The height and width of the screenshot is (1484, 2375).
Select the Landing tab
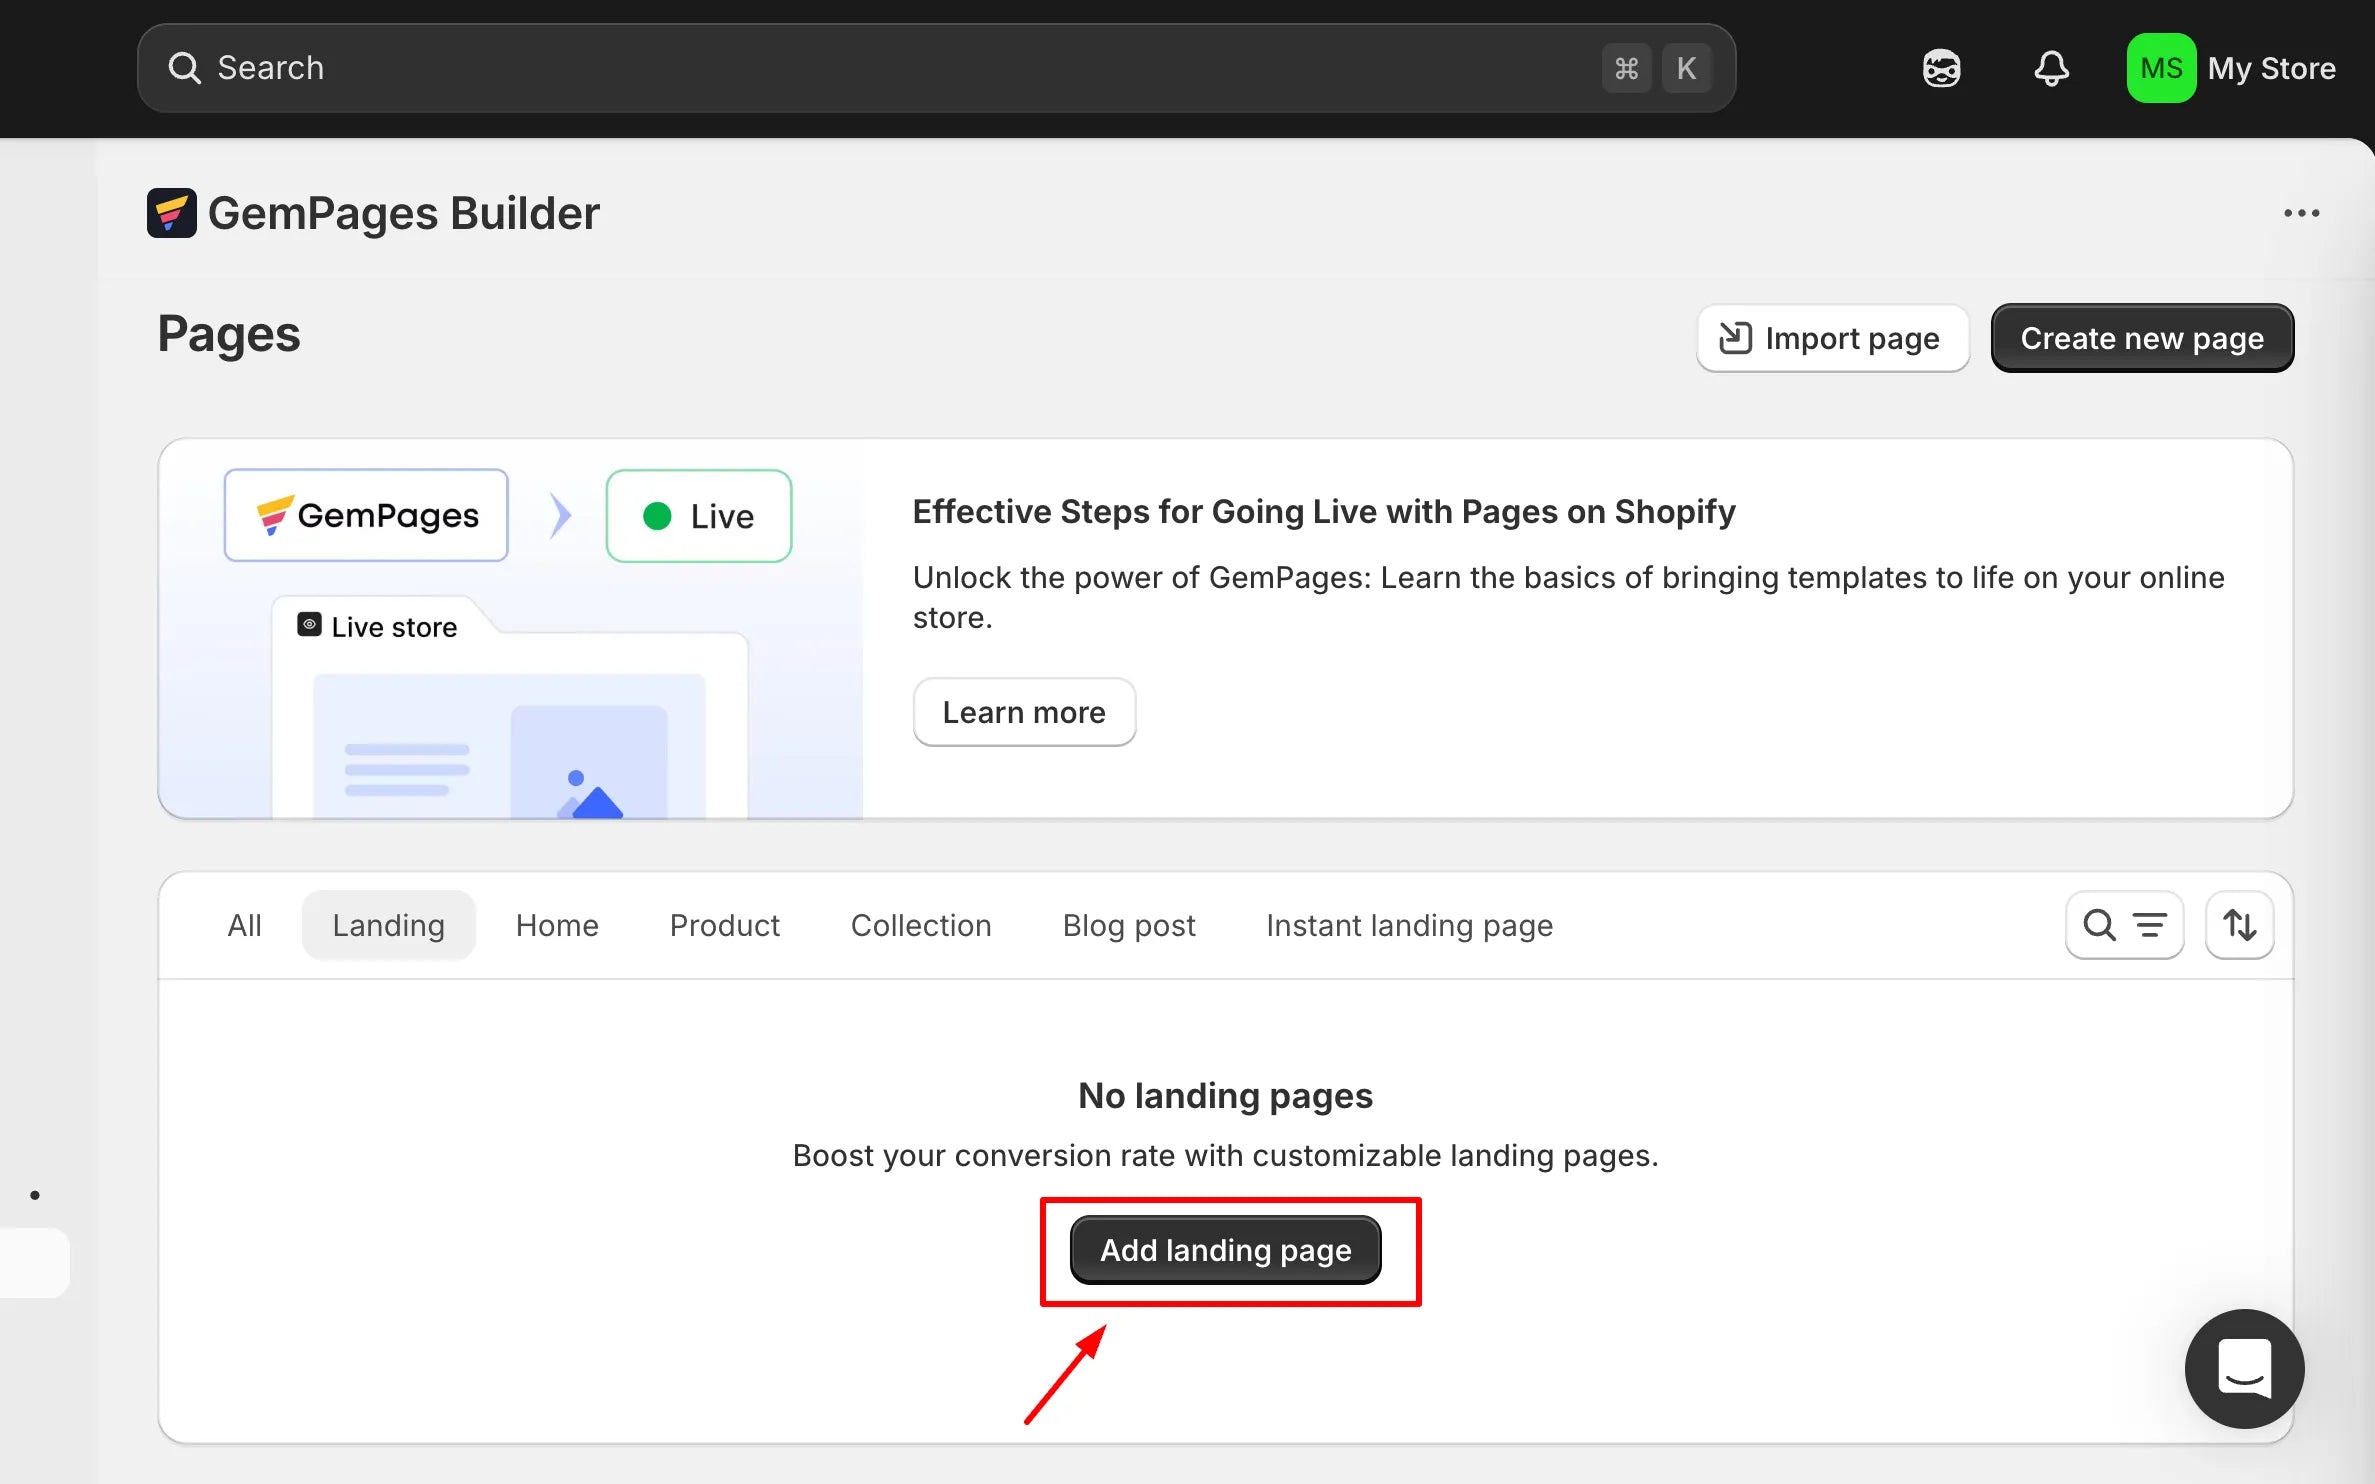click(x=388, y=925)
